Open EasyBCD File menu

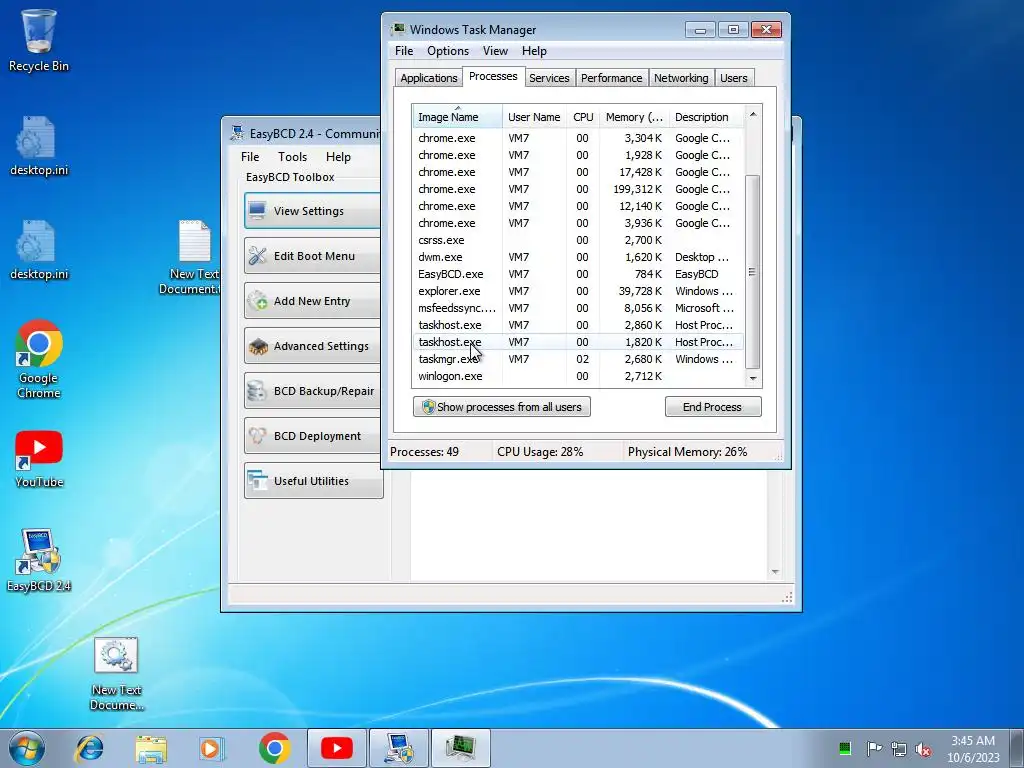tap(249, 157)
